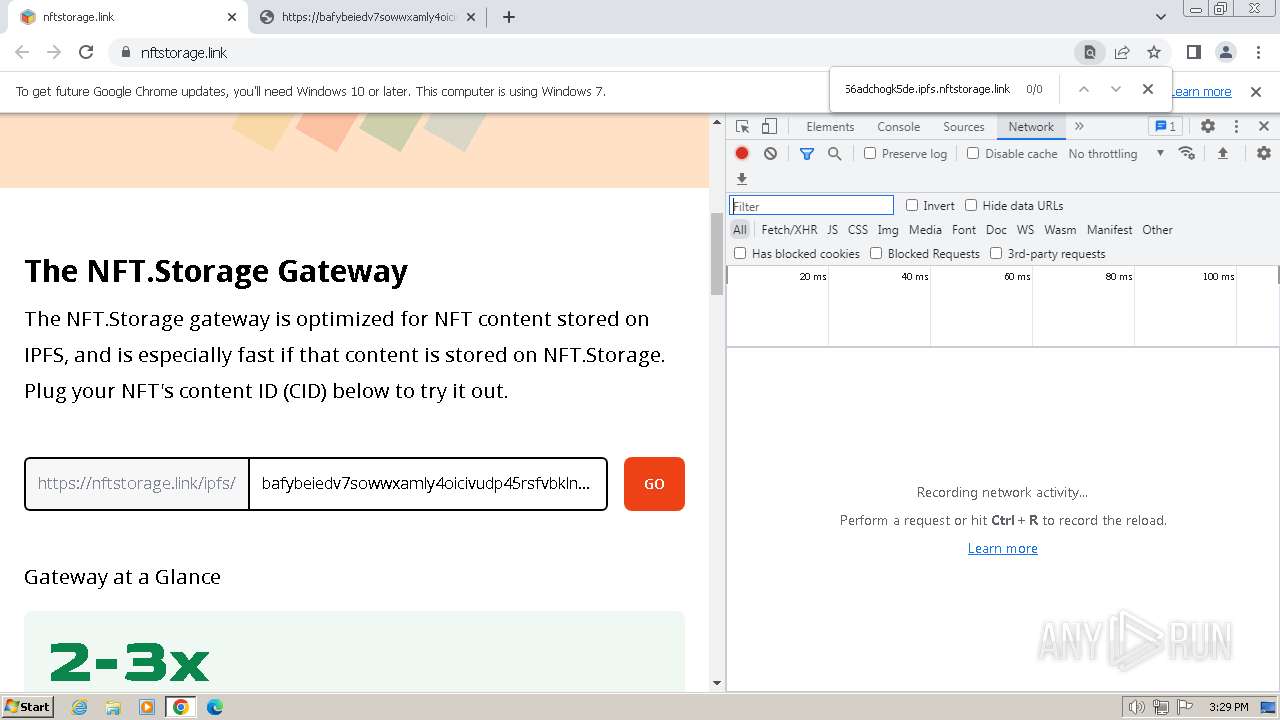Switch to the Elements tab

[x=830, y=127]
